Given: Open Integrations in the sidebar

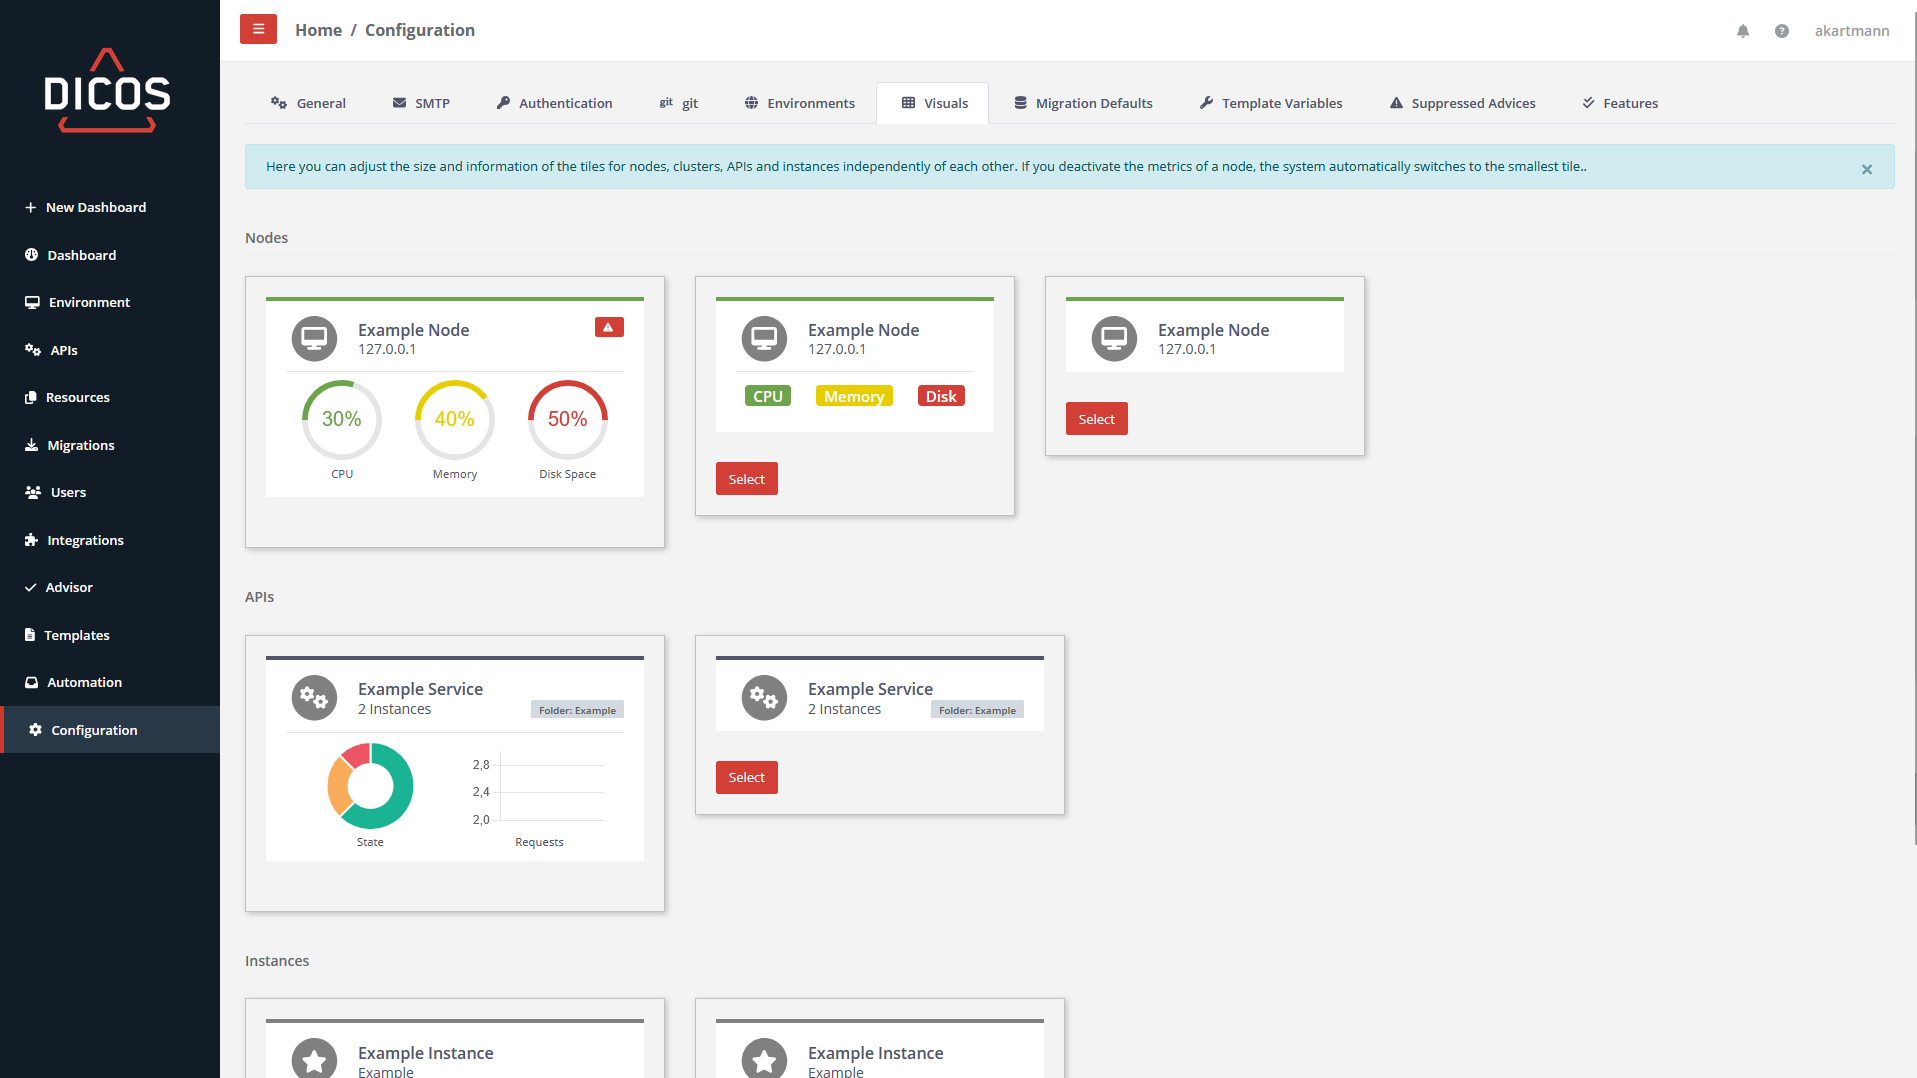Looking at the screenshot, I should pyautogui.click(x=85, y=540).
